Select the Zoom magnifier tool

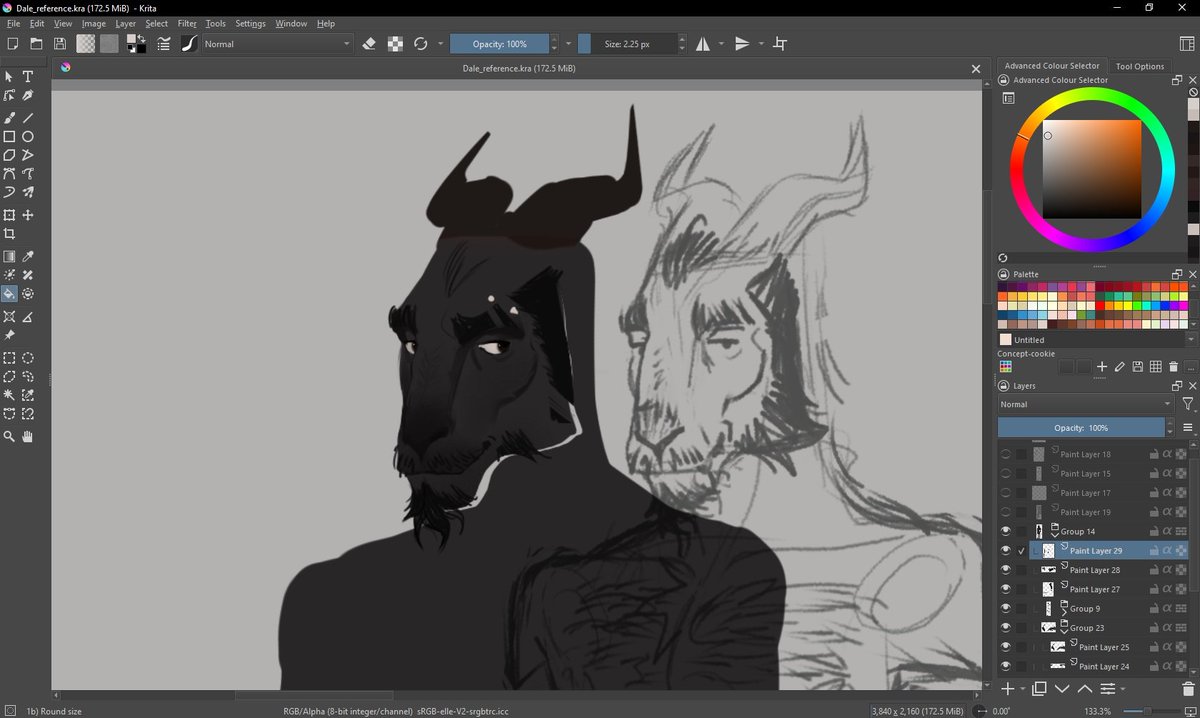point(9,436)
